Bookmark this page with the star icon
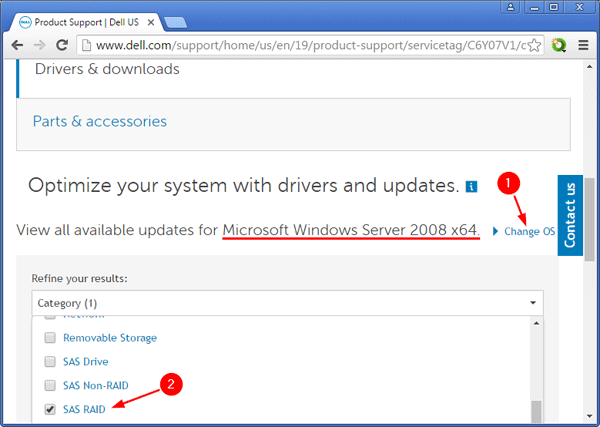This screenshot has height=427, width=600. point(532,45)
